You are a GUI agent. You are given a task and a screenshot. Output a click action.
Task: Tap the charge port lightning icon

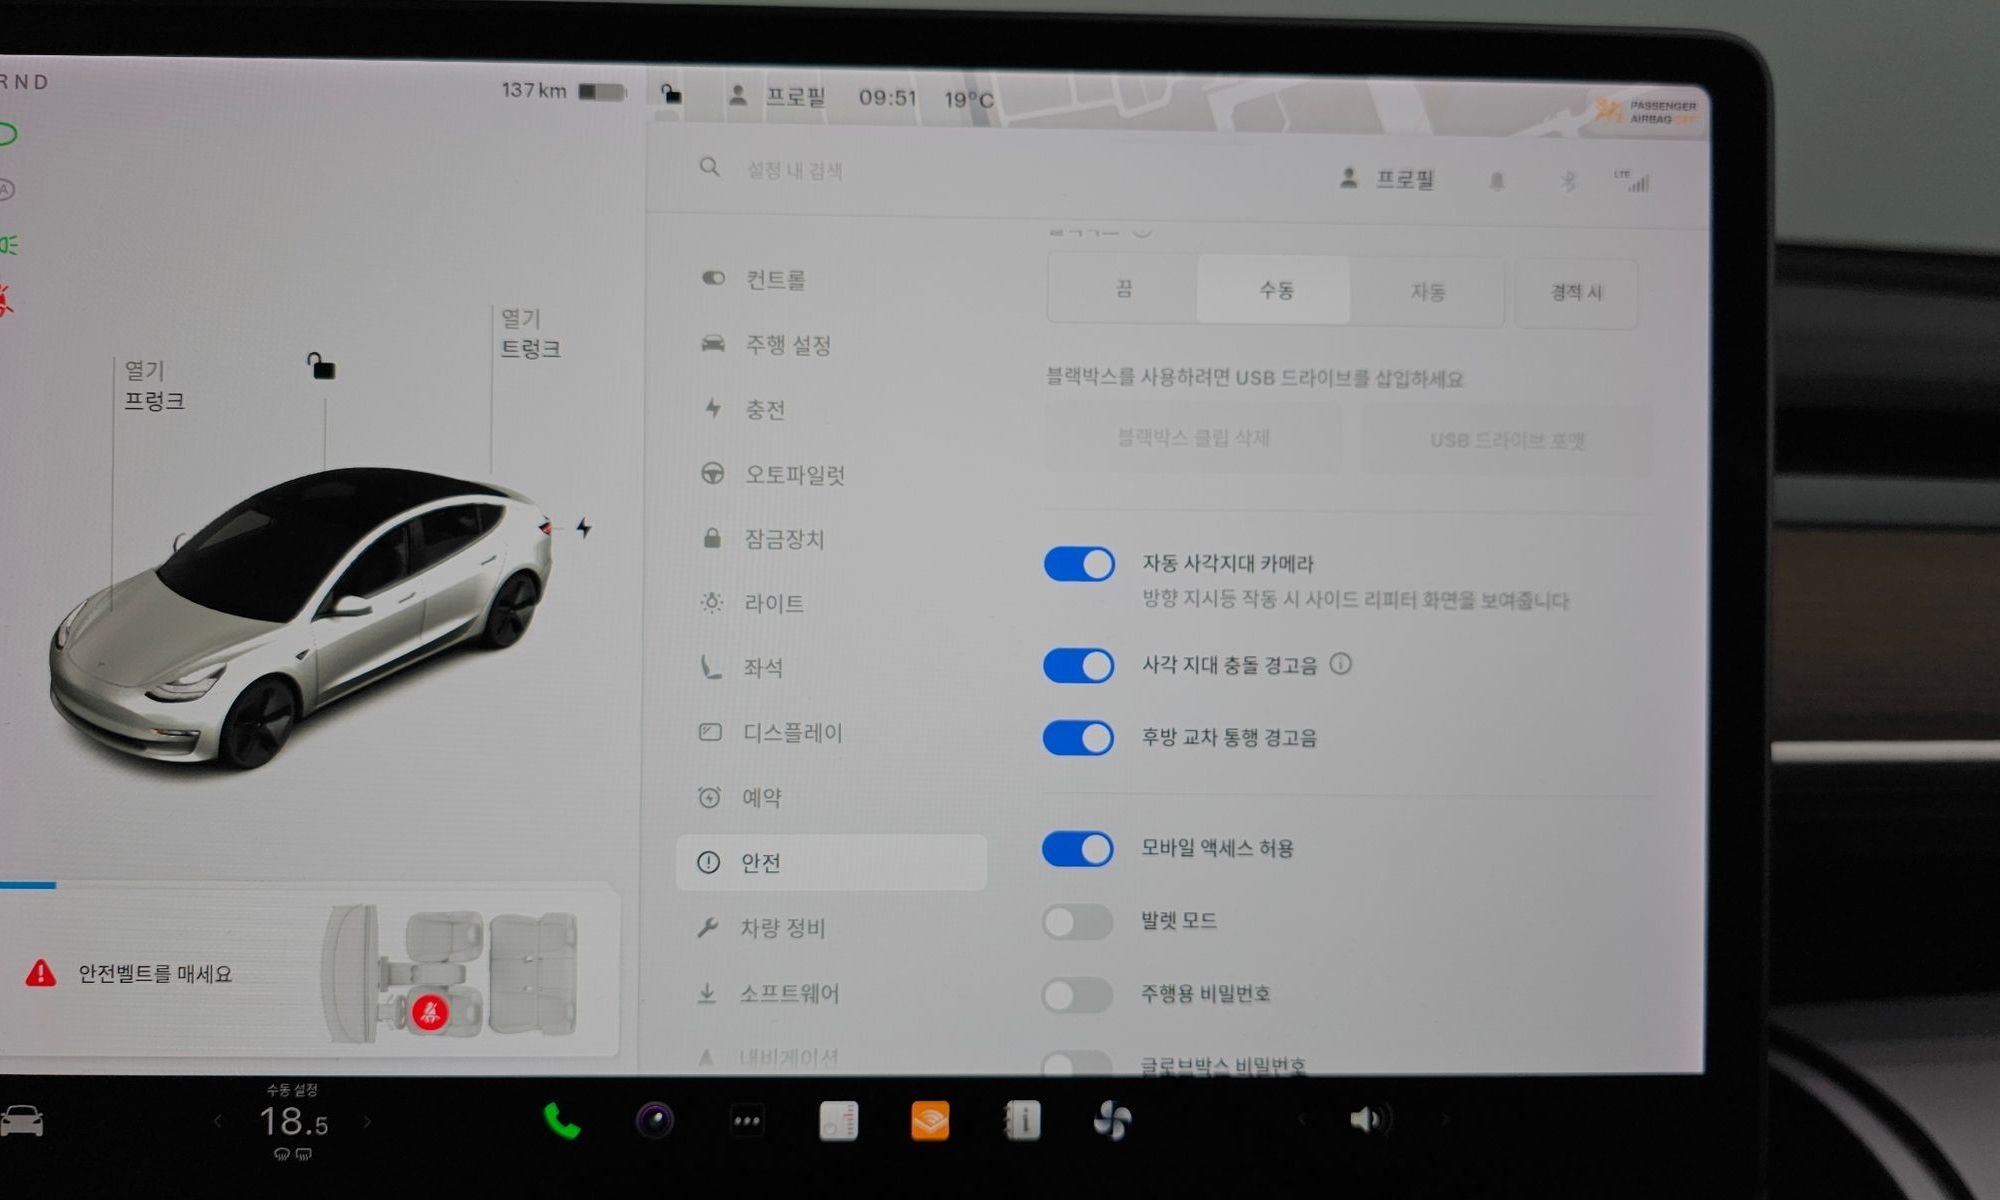(584, 528)
